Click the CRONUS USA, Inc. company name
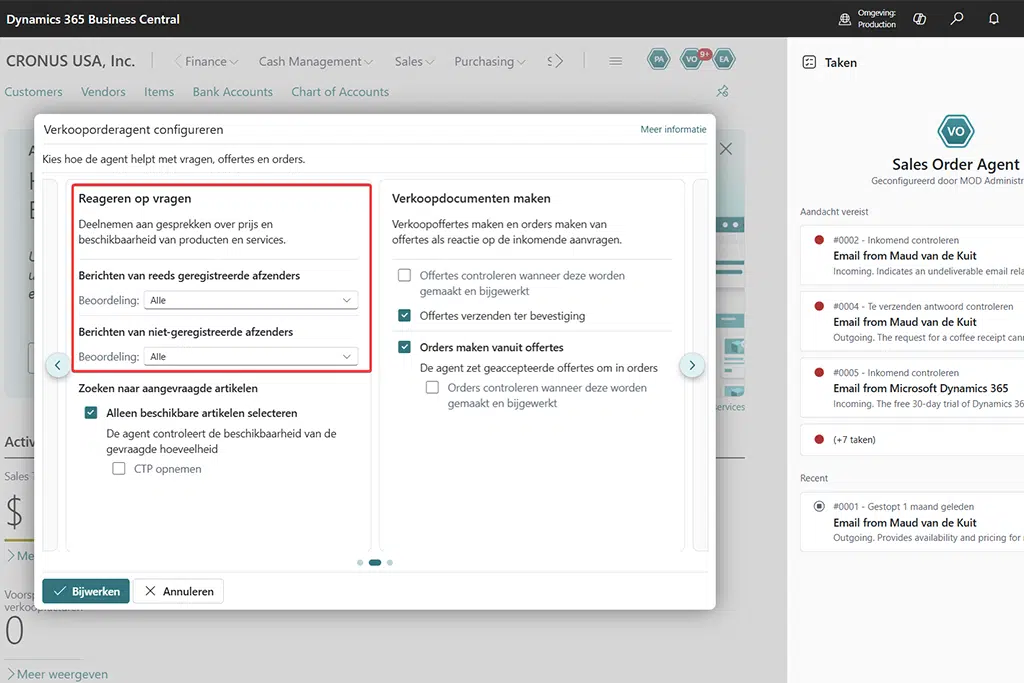 point(71,61)
